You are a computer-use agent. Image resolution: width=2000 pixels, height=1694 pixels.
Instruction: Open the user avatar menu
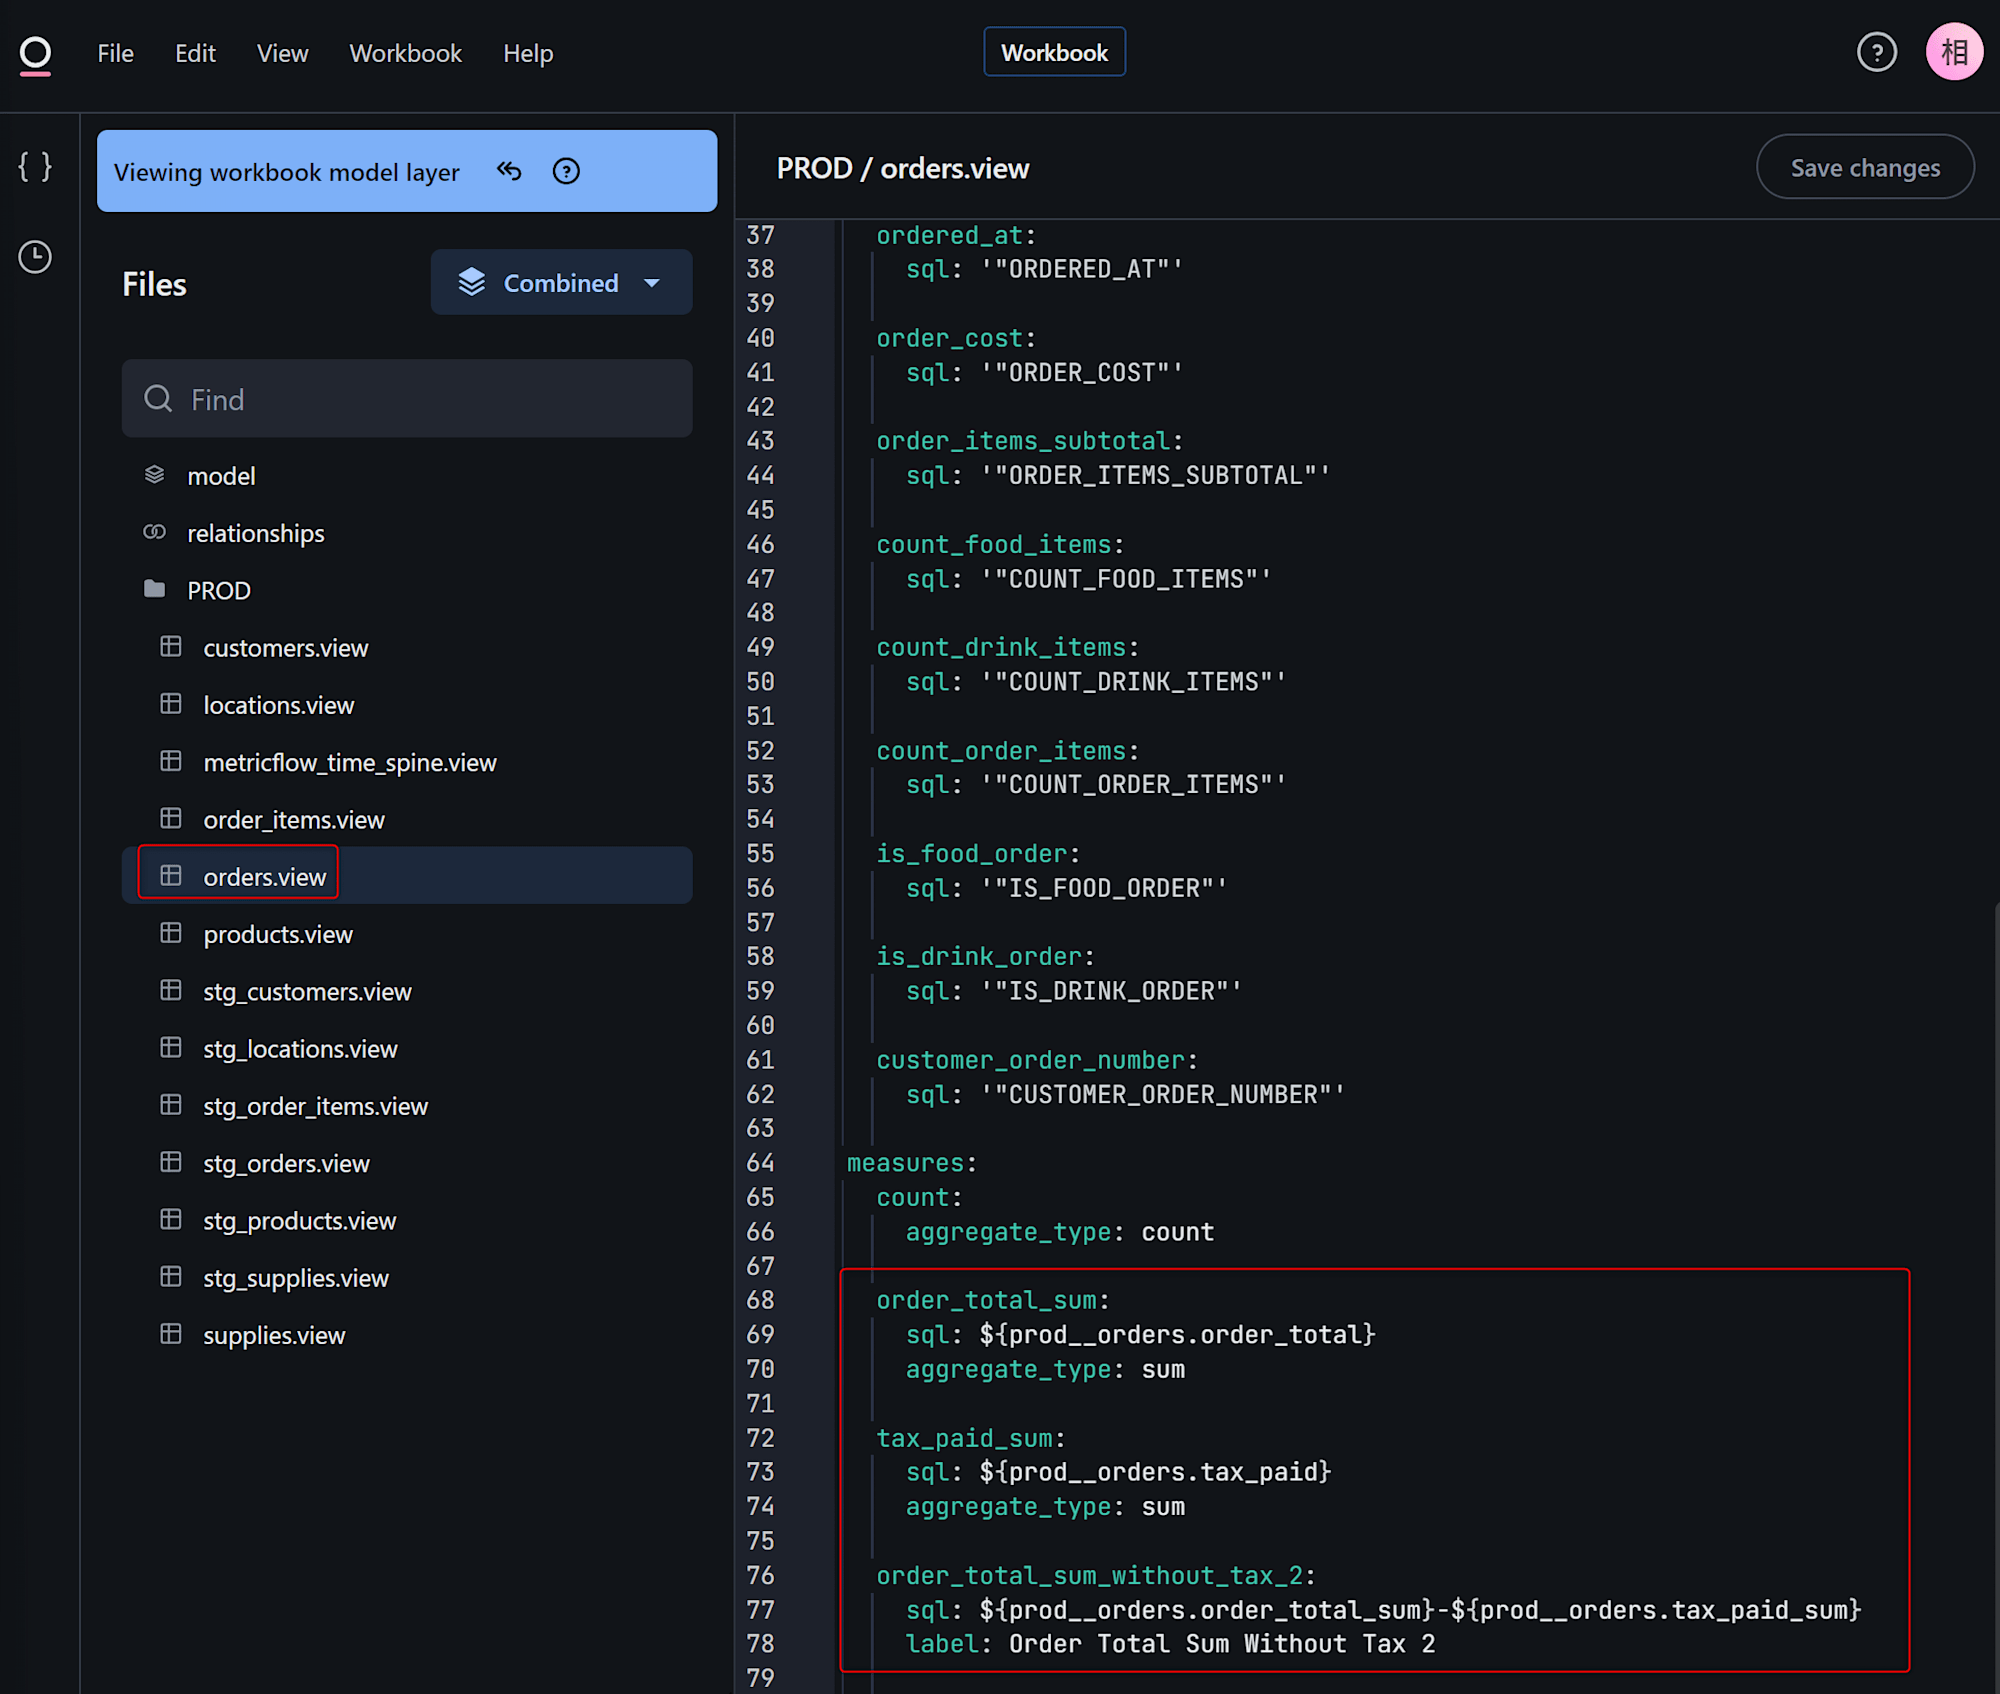coord(1954,52)
